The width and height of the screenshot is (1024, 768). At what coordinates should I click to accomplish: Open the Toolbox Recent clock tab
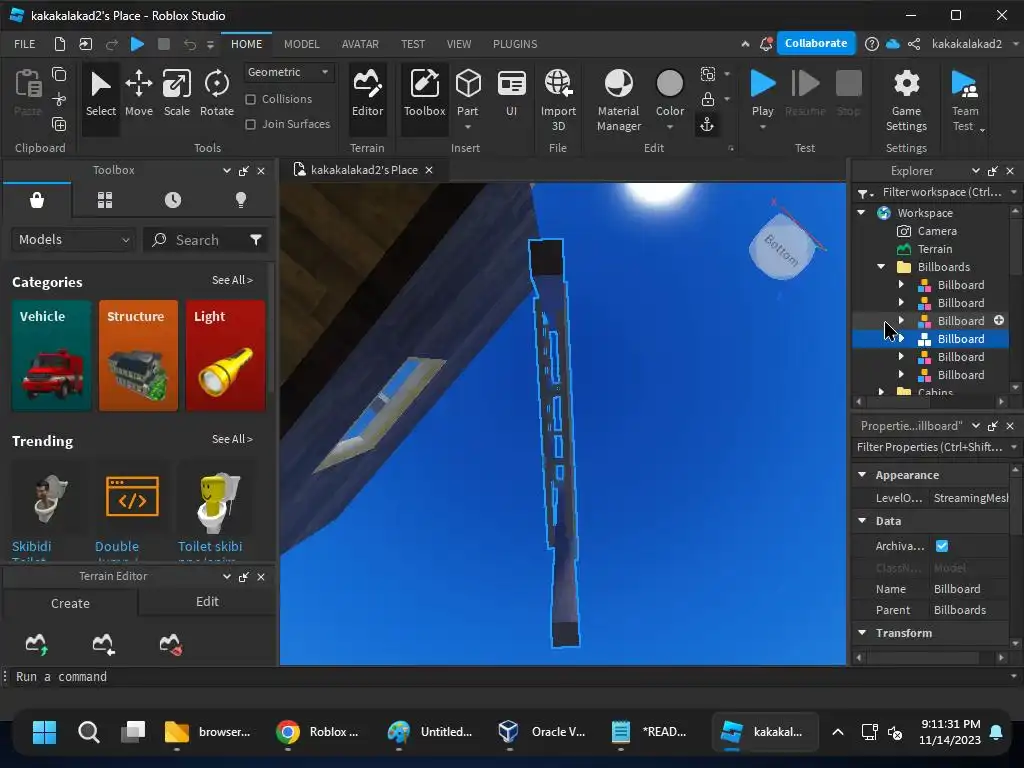(x=173, y=200)
